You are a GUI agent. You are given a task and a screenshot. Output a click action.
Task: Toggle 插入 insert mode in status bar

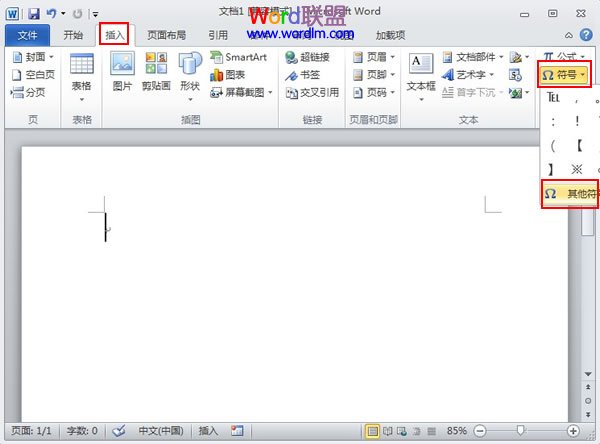click(208, 431)
